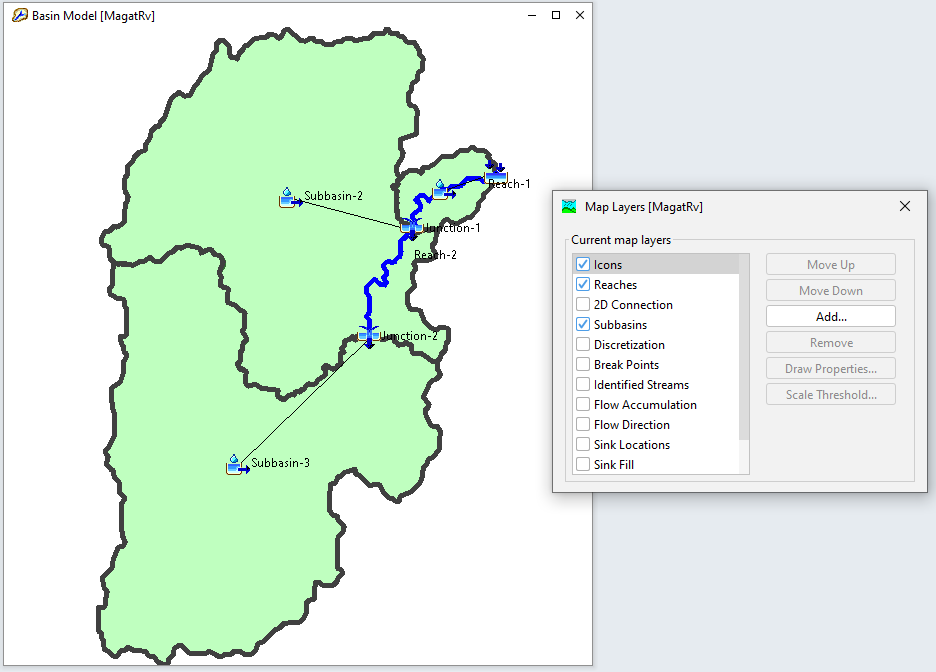Click the Move Down button
936x672 pixels.
[831, 291]
